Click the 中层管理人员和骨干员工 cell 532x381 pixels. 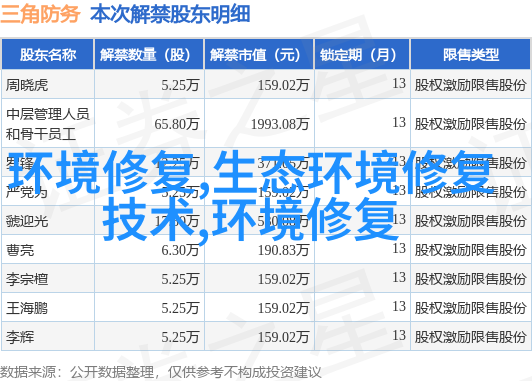(x=48, y=124)
